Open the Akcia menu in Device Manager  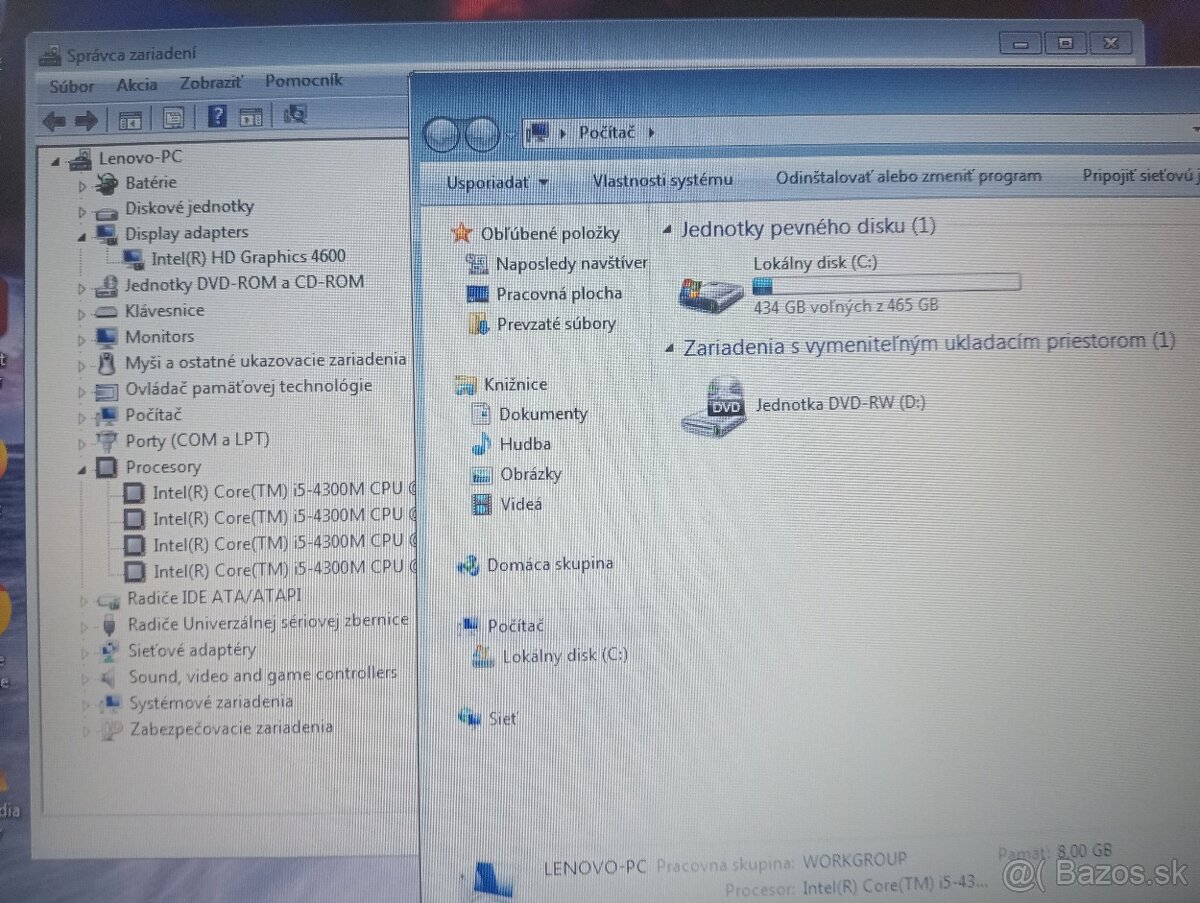137,83
